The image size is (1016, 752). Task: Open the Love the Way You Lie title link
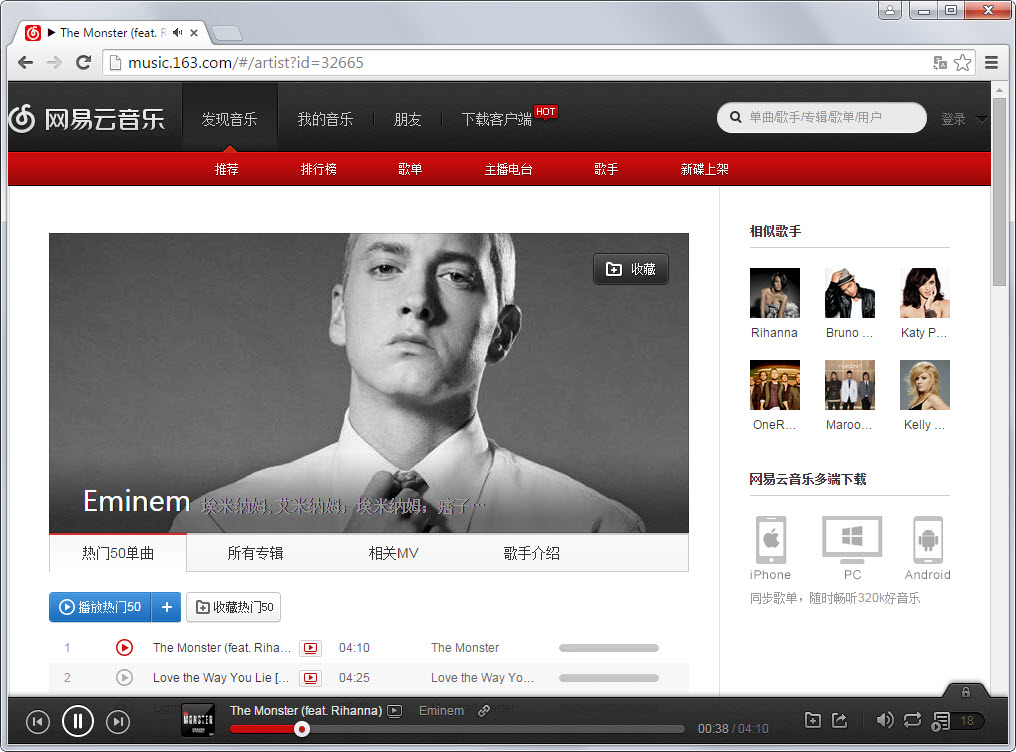coord(221,678)
